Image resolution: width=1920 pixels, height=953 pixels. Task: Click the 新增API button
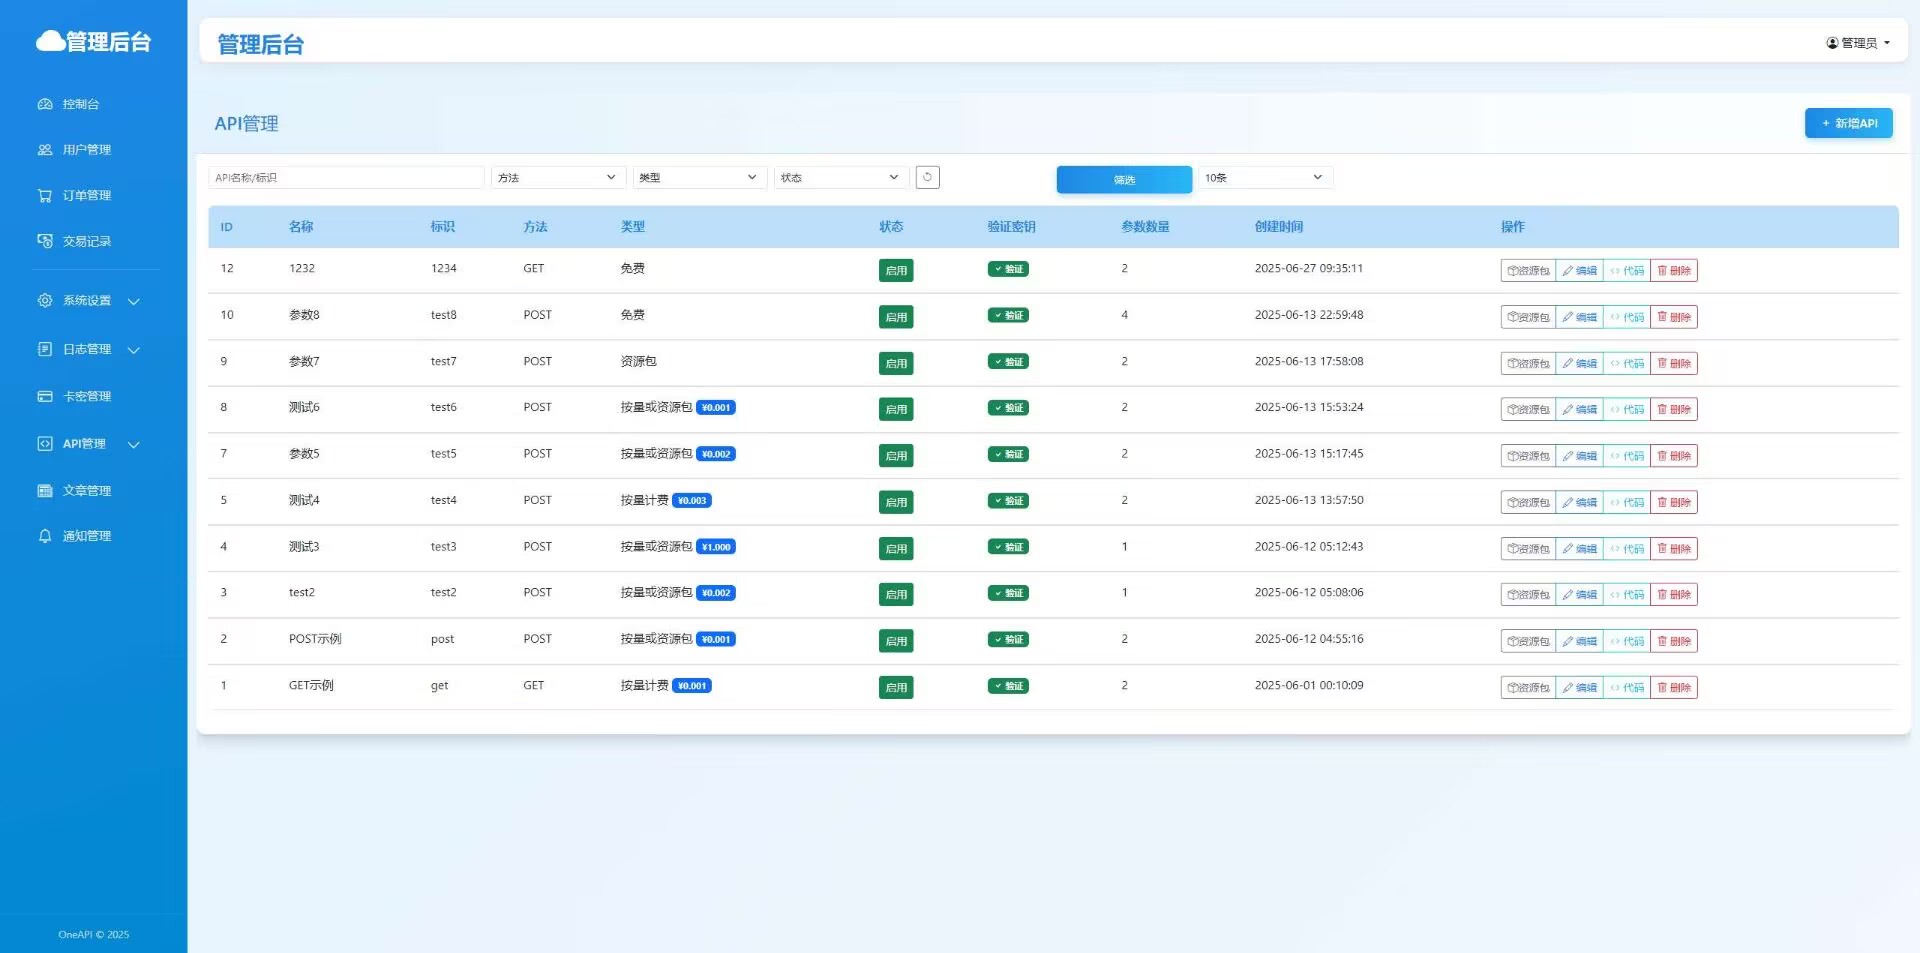pos(1848,123)
